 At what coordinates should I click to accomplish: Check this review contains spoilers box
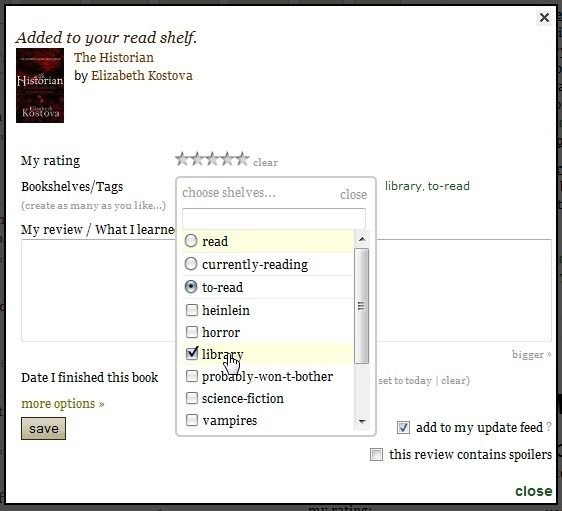[x=376, y=454]
